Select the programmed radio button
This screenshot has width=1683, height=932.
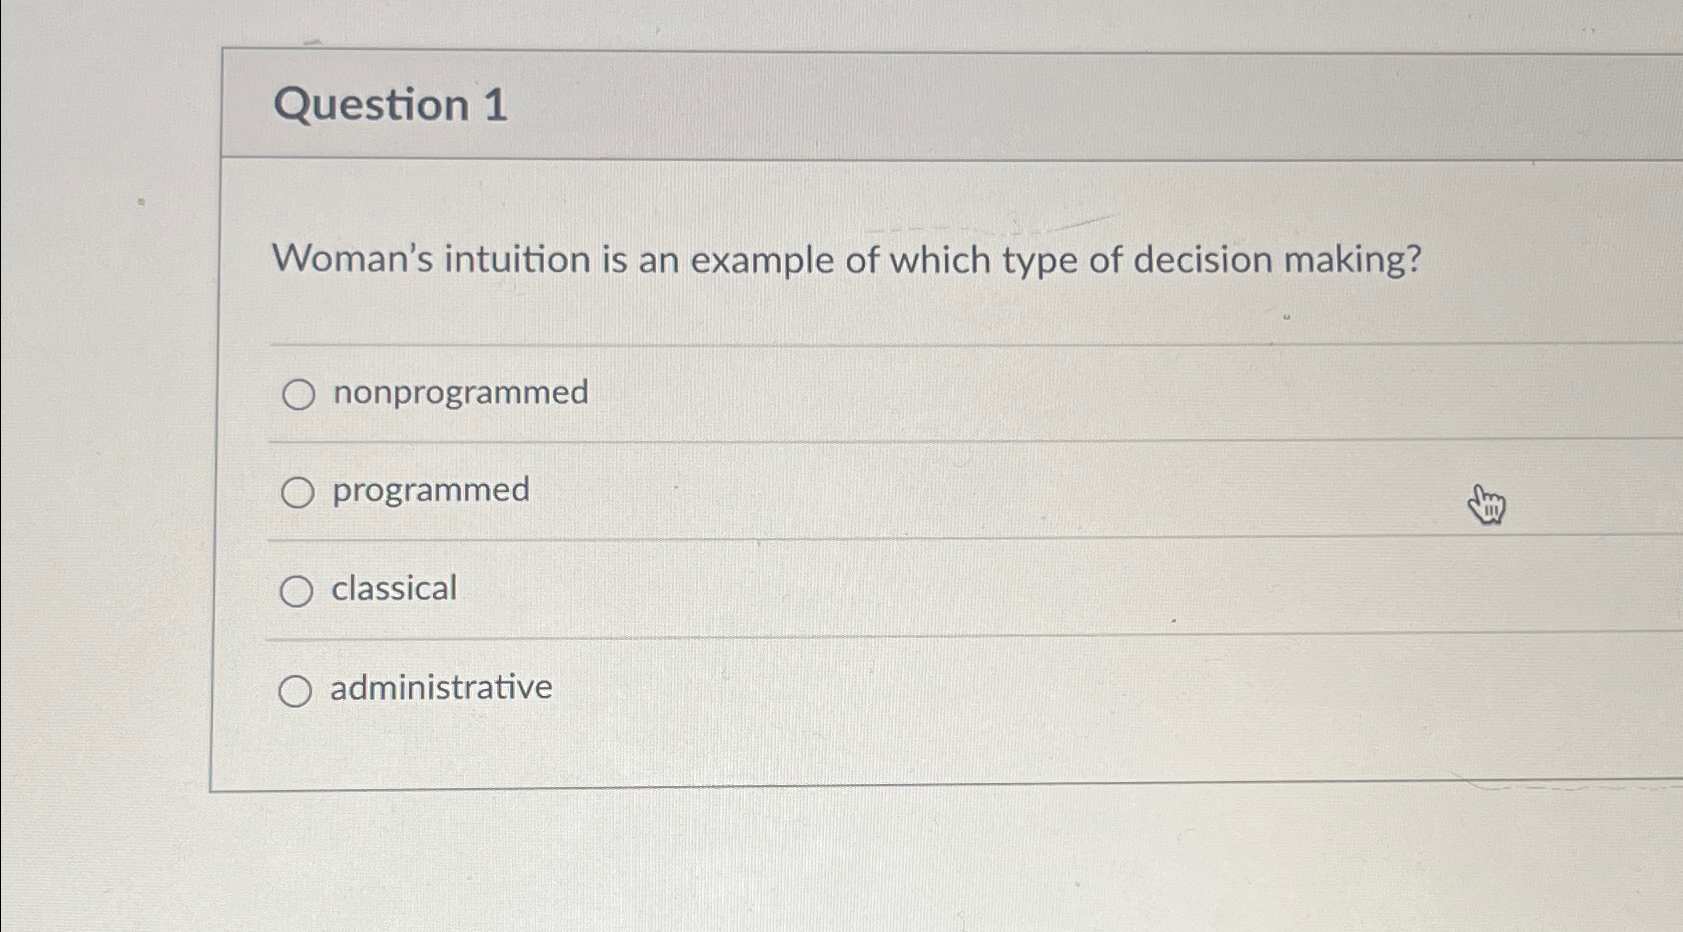[298, 492]
